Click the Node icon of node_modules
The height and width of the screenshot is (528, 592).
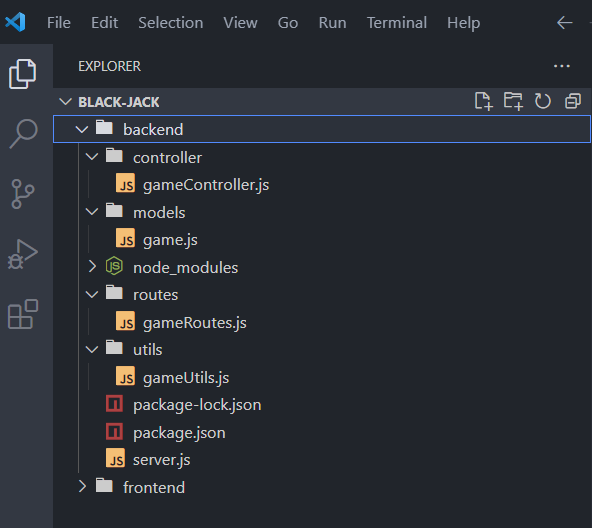pos(114,266)
